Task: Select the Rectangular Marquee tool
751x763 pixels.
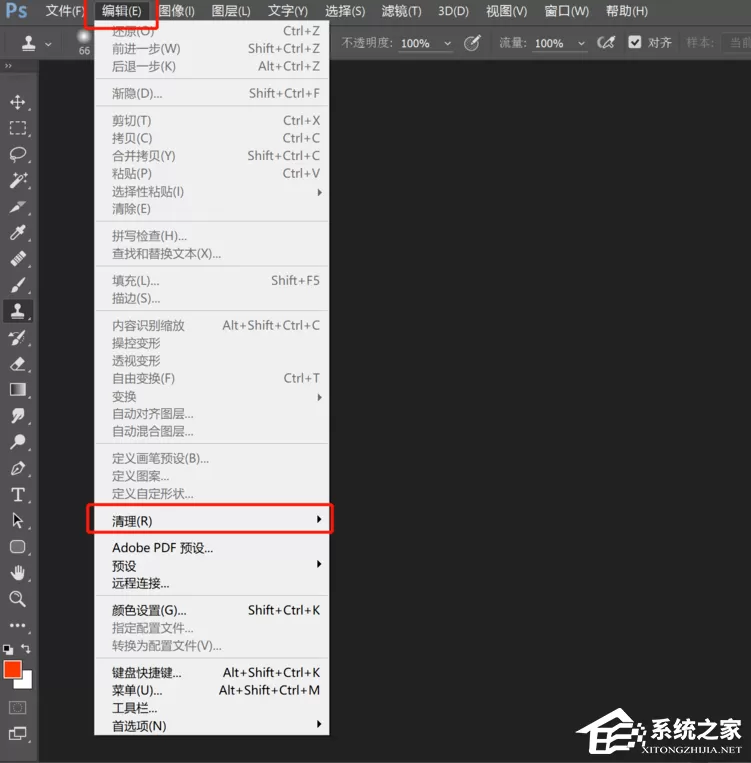Action: pyautogui.click(x=18, y=128)
